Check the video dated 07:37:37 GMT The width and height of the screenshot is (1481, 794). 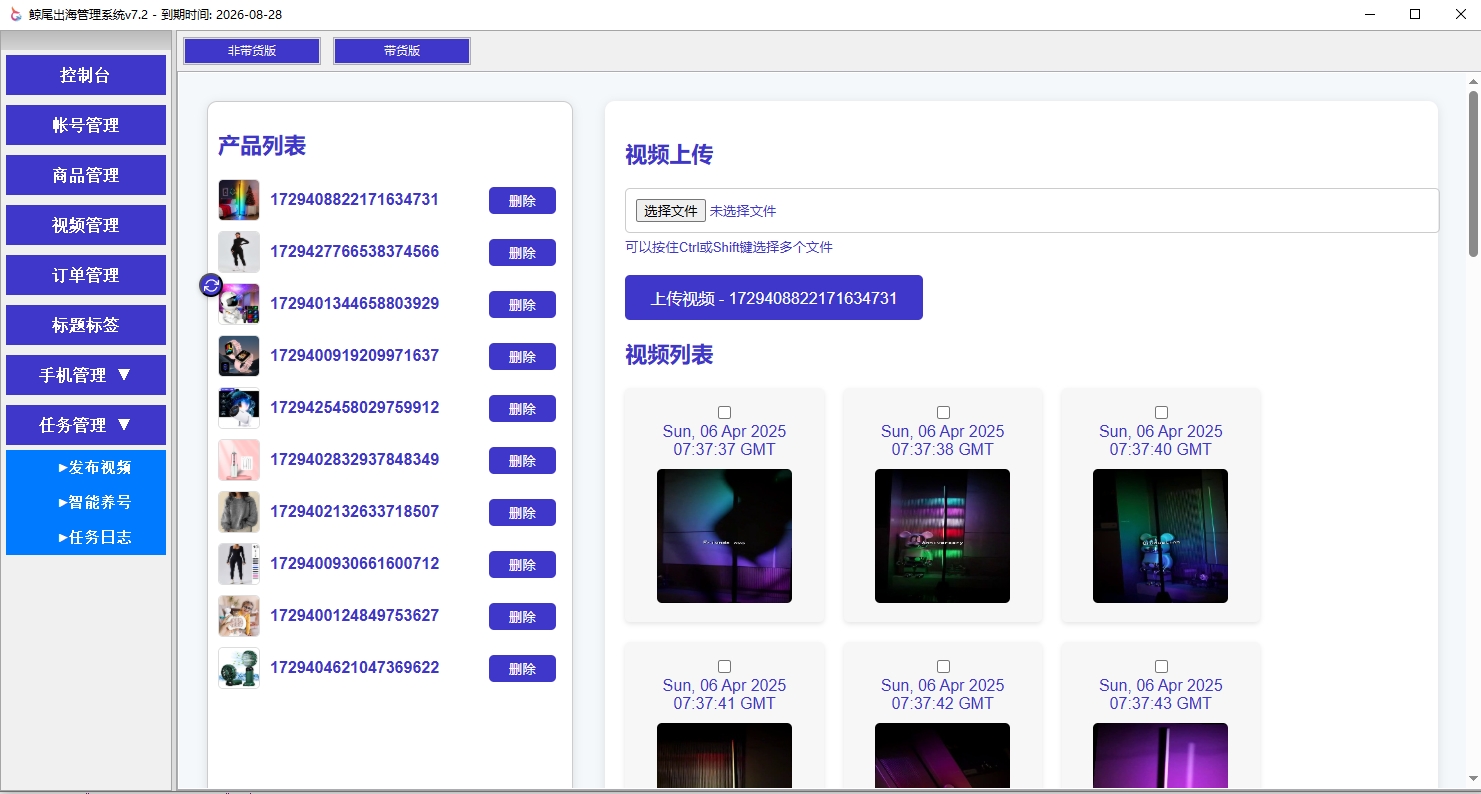(725, 413)
